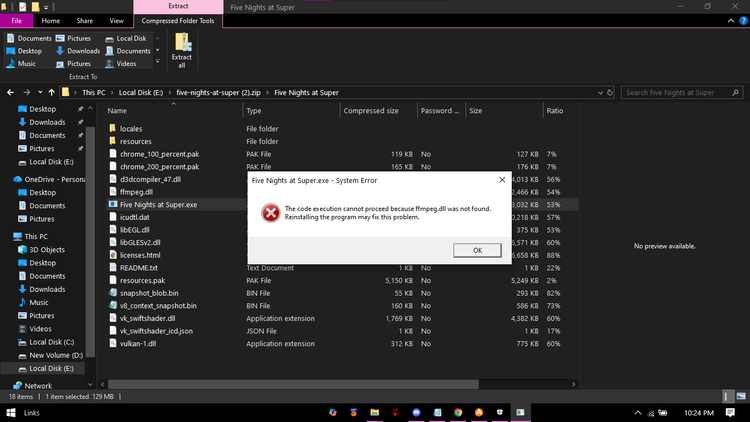Select the locales folder
Screen dimensions: 750x422
coord(131,129)
